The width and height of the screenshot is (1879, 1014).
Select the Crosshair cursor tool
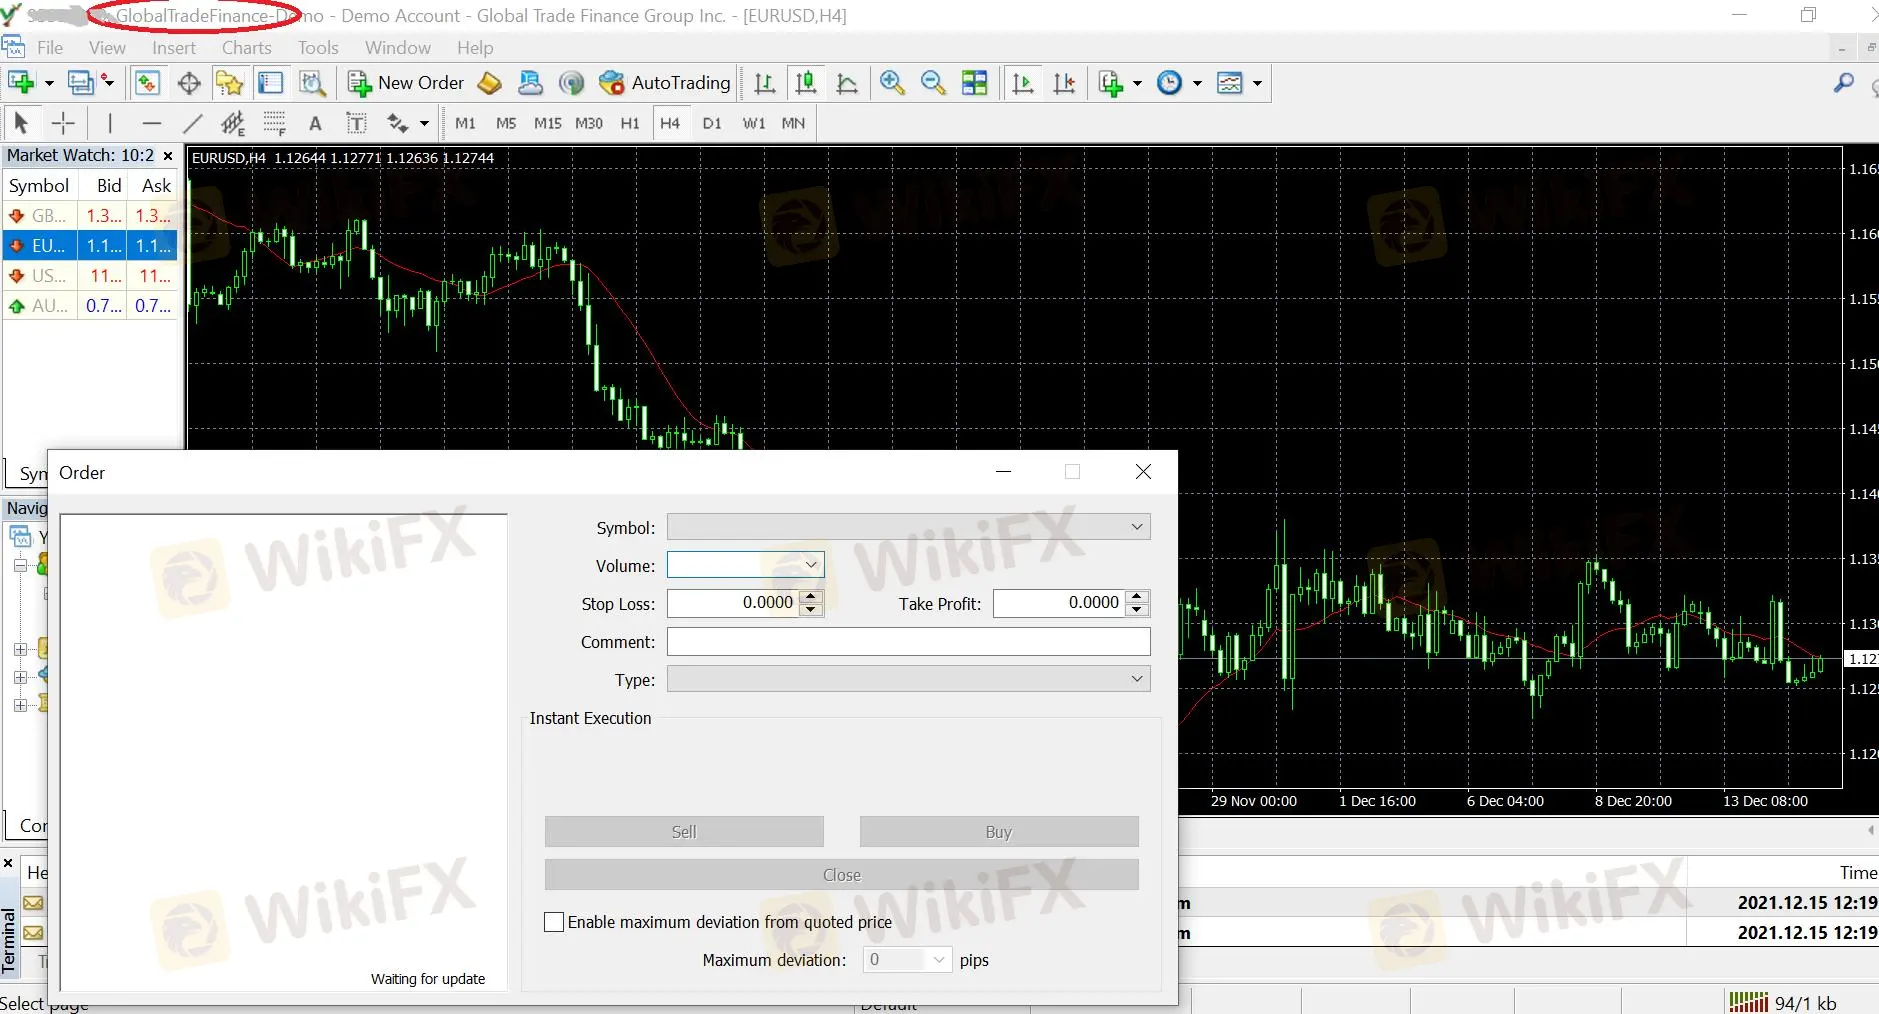coord(63,123)
